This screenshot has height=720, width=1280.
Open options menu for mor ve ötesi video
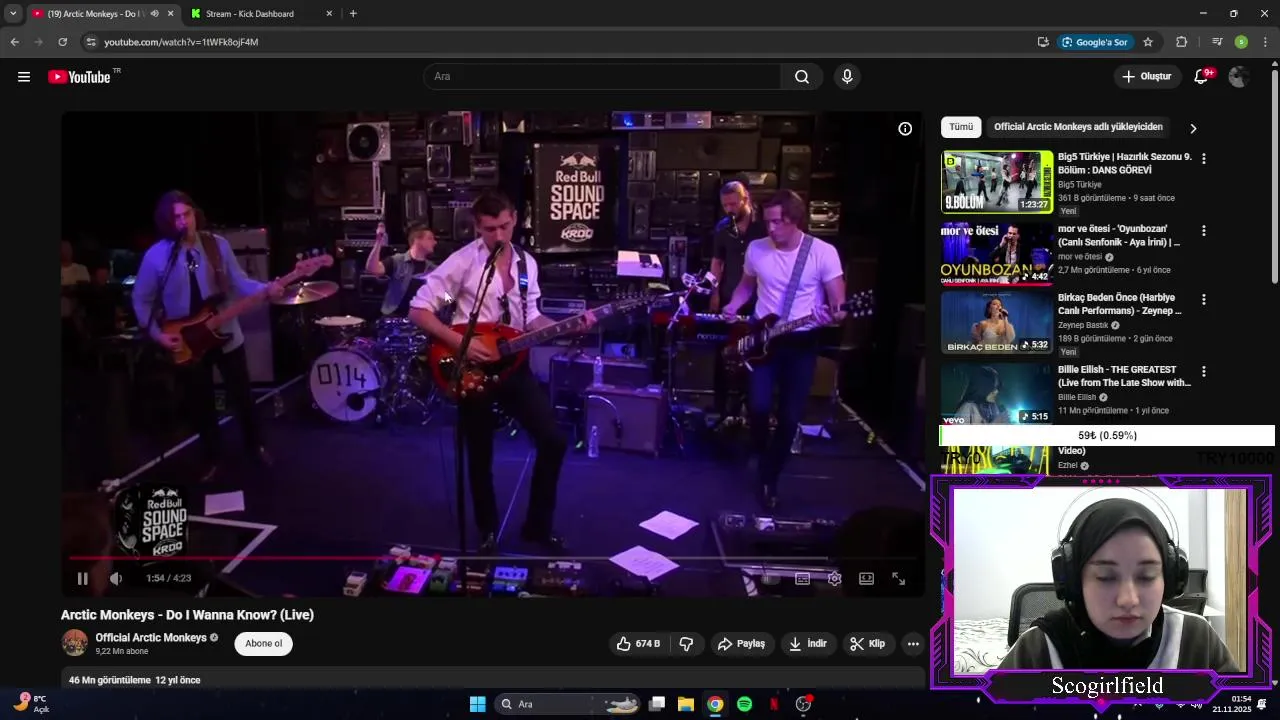click(x=1204, y=231)
